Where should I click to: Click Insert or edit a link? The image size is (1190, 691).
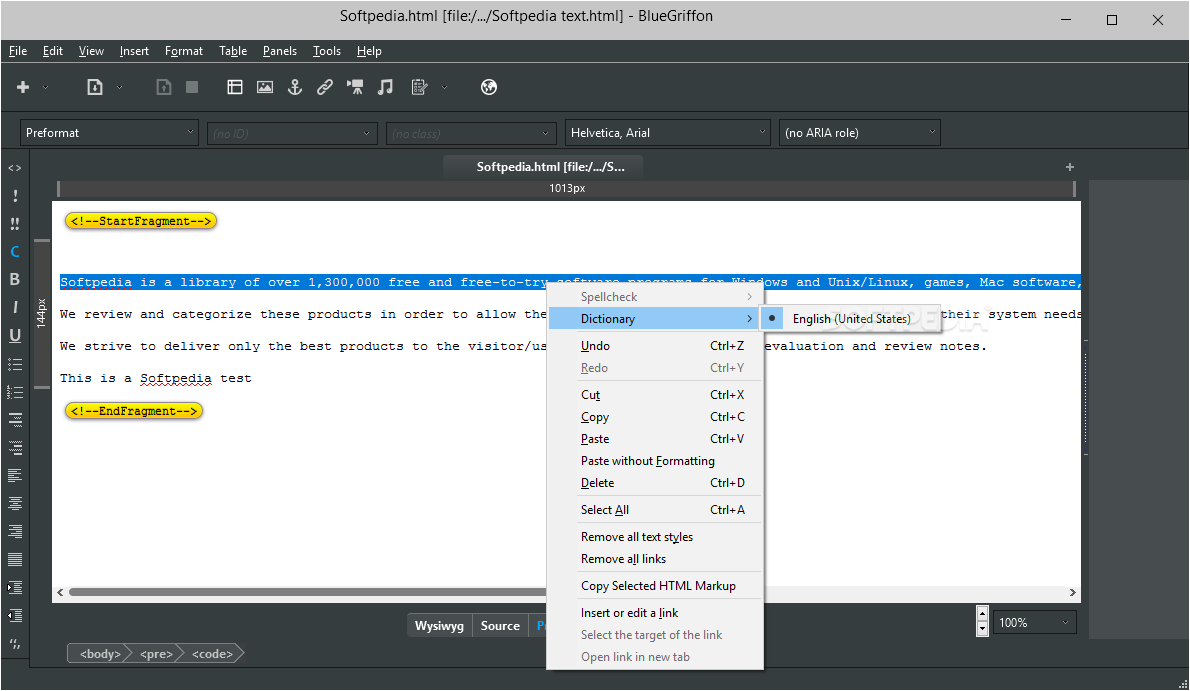pos(629,613)
